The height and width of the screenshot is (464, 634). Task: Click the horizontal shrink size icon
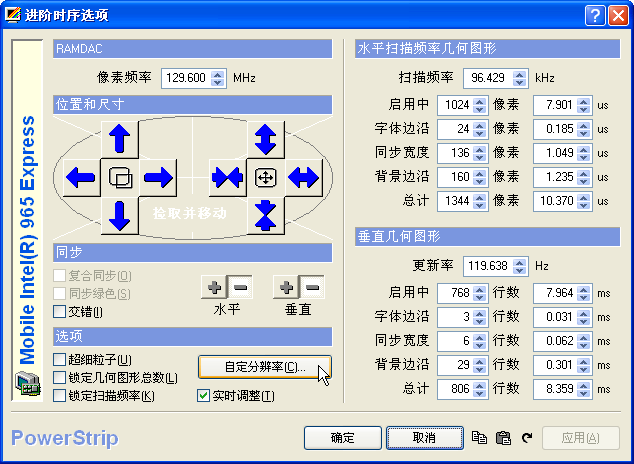(227, 178)
